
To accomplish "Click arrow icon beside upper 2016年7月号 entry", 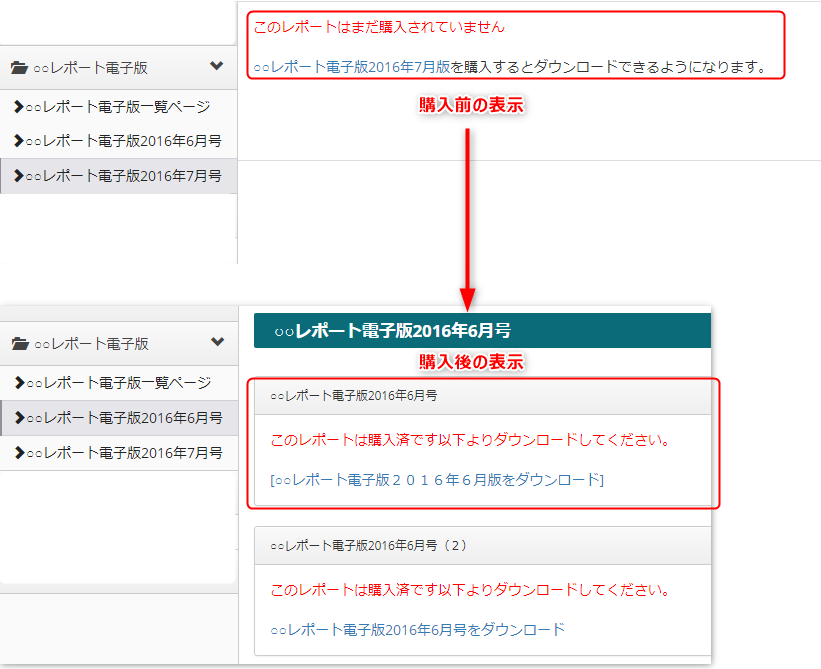I will [x=19, y=176].
